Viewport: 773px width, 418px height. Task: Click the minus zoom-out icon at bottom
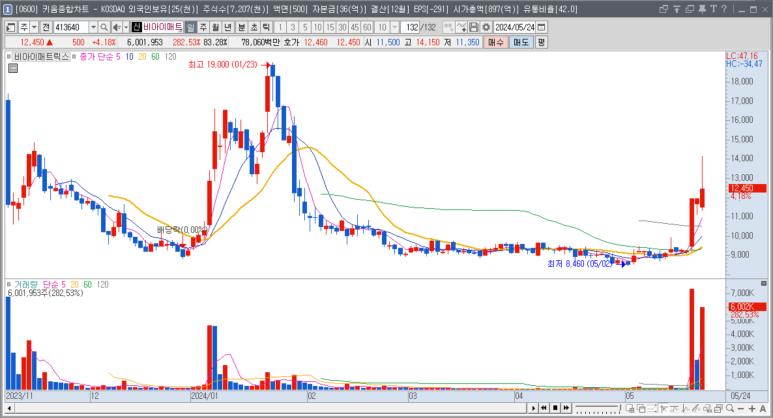point(740,409)
